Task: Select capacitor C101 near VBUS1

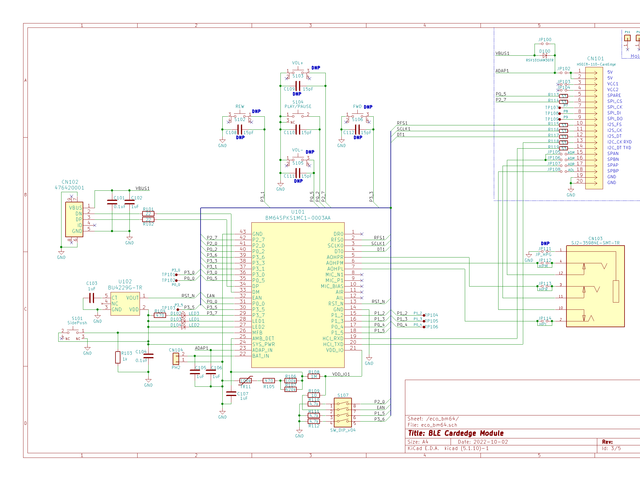Action: click(111, 202)
